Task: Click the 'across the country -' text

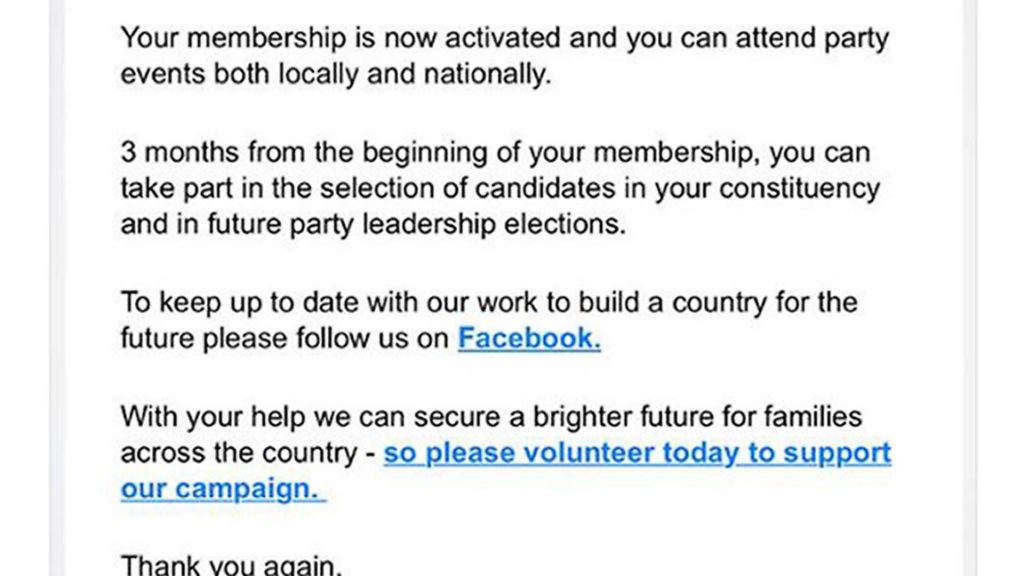Action: [248, 453]
